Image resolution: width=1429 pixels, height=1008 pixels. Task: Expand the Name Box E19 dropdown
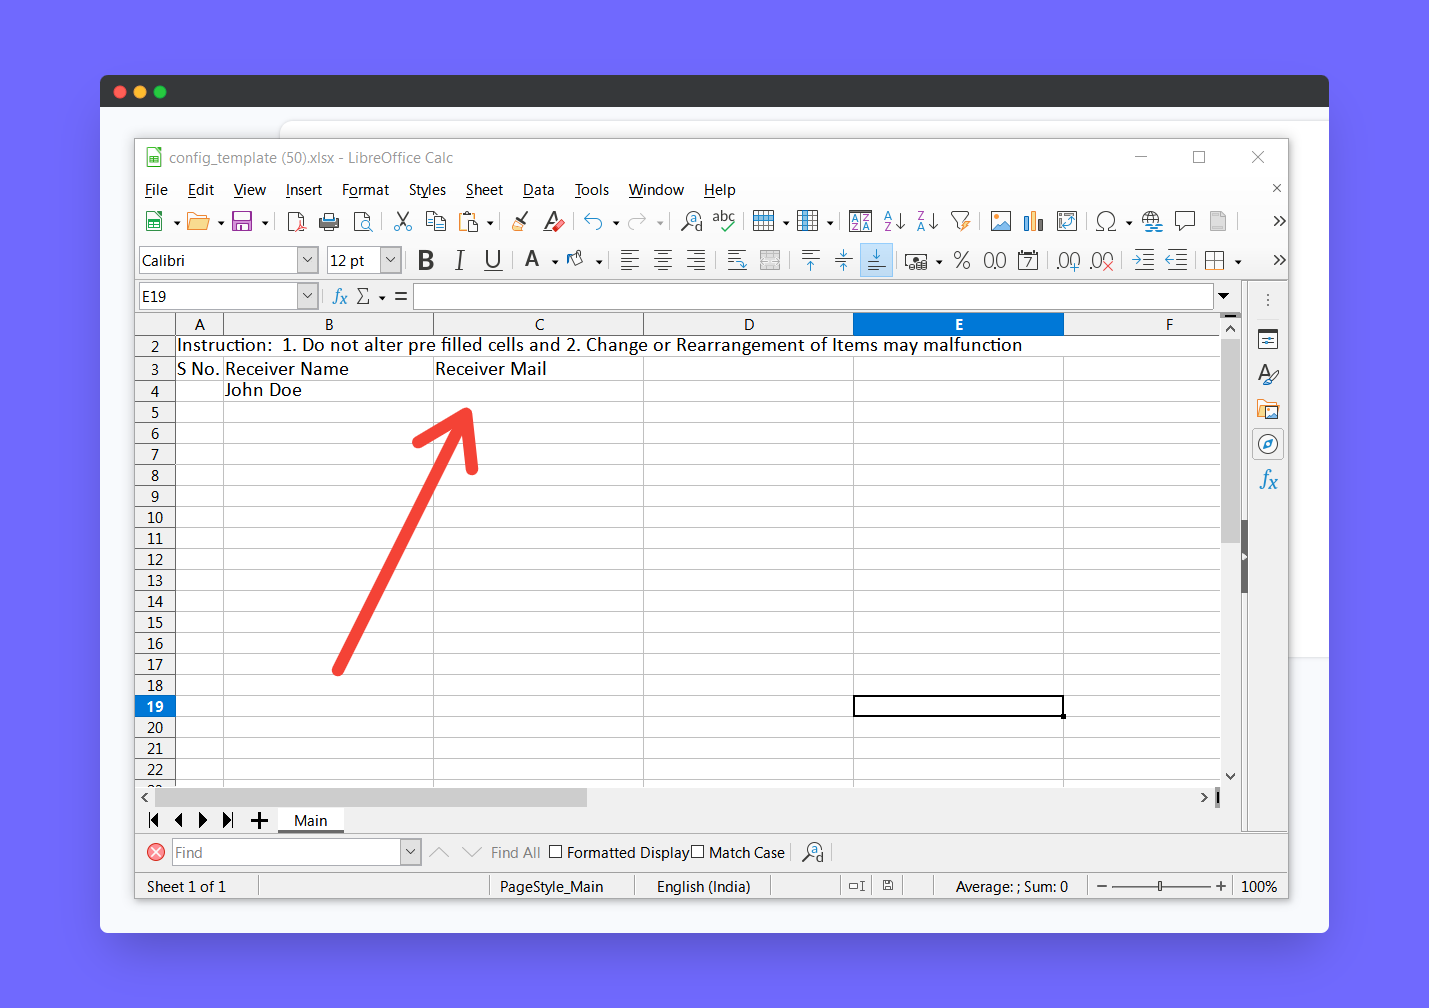(307, 296)
